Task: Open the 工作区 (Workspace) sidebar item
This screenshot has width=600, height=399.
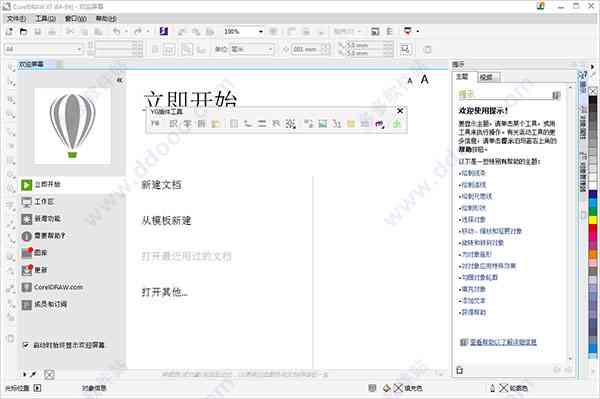Action: pyautogui.click(x=72, y=202)
